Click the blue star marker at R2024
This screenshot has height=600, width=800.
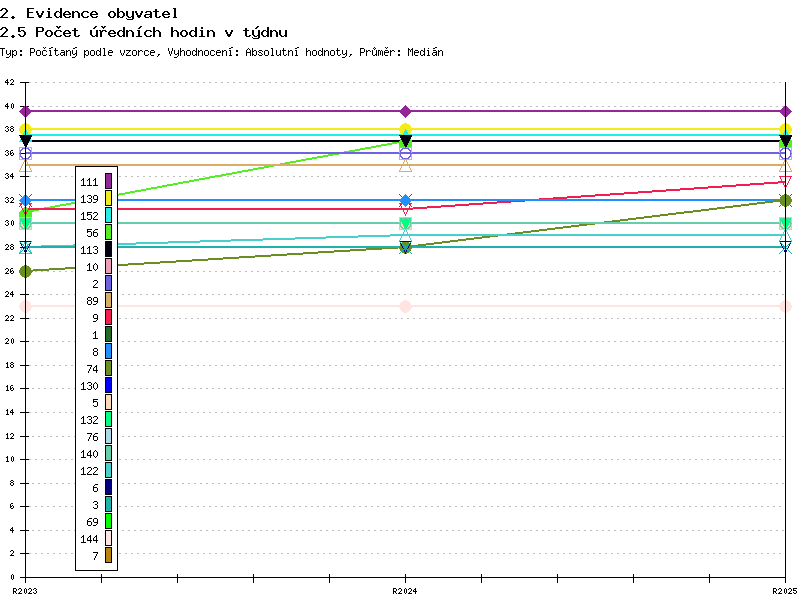405,200
